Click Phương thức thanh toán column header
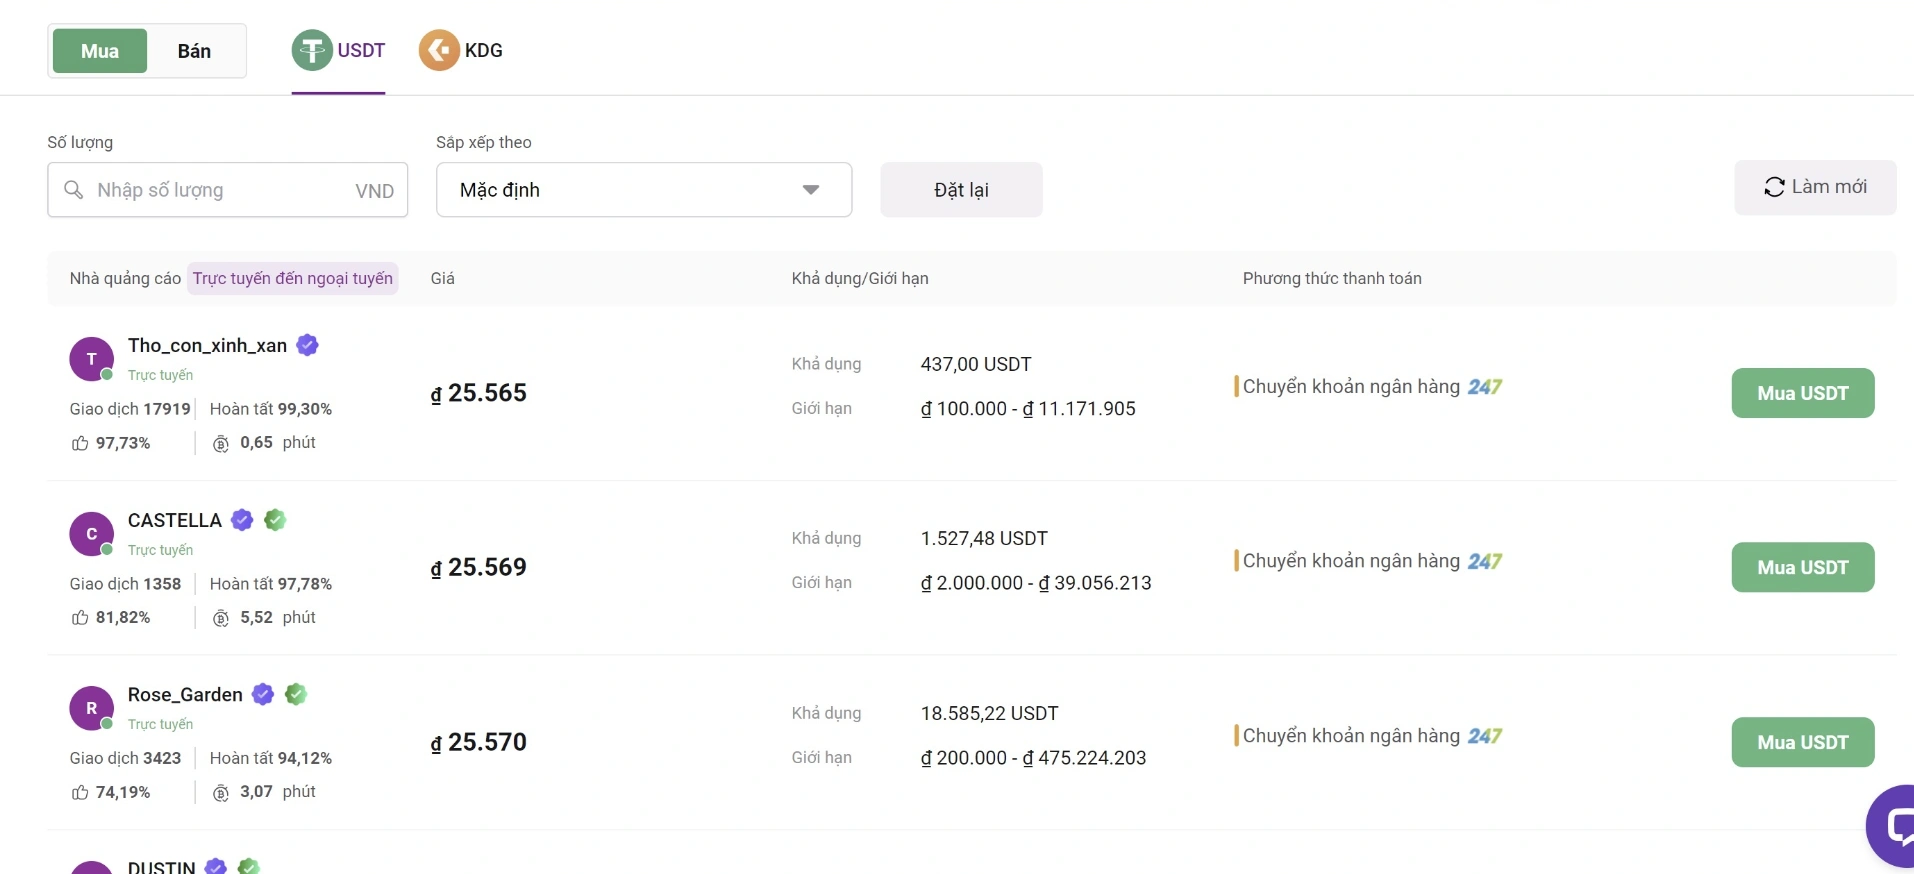The width and height of the screenshot is (1914, 874). [x=1332, y=278]
